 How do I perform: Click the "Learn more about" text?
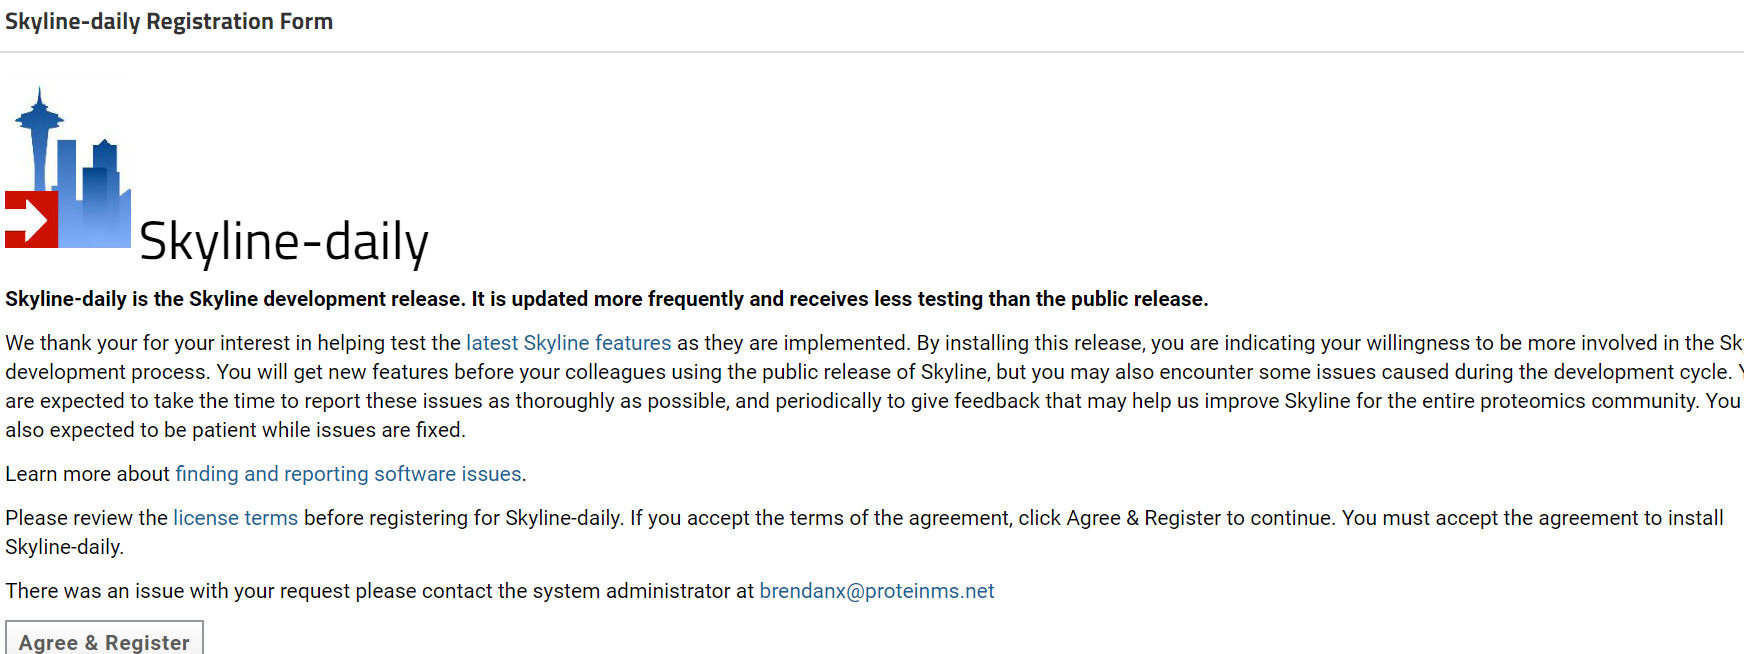(88, 474)
